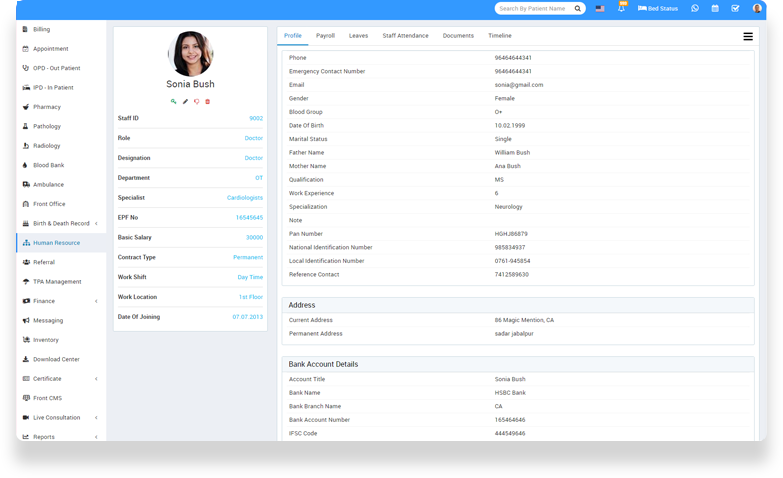
Task: Click the search magnifier icon
Action: 577,8
